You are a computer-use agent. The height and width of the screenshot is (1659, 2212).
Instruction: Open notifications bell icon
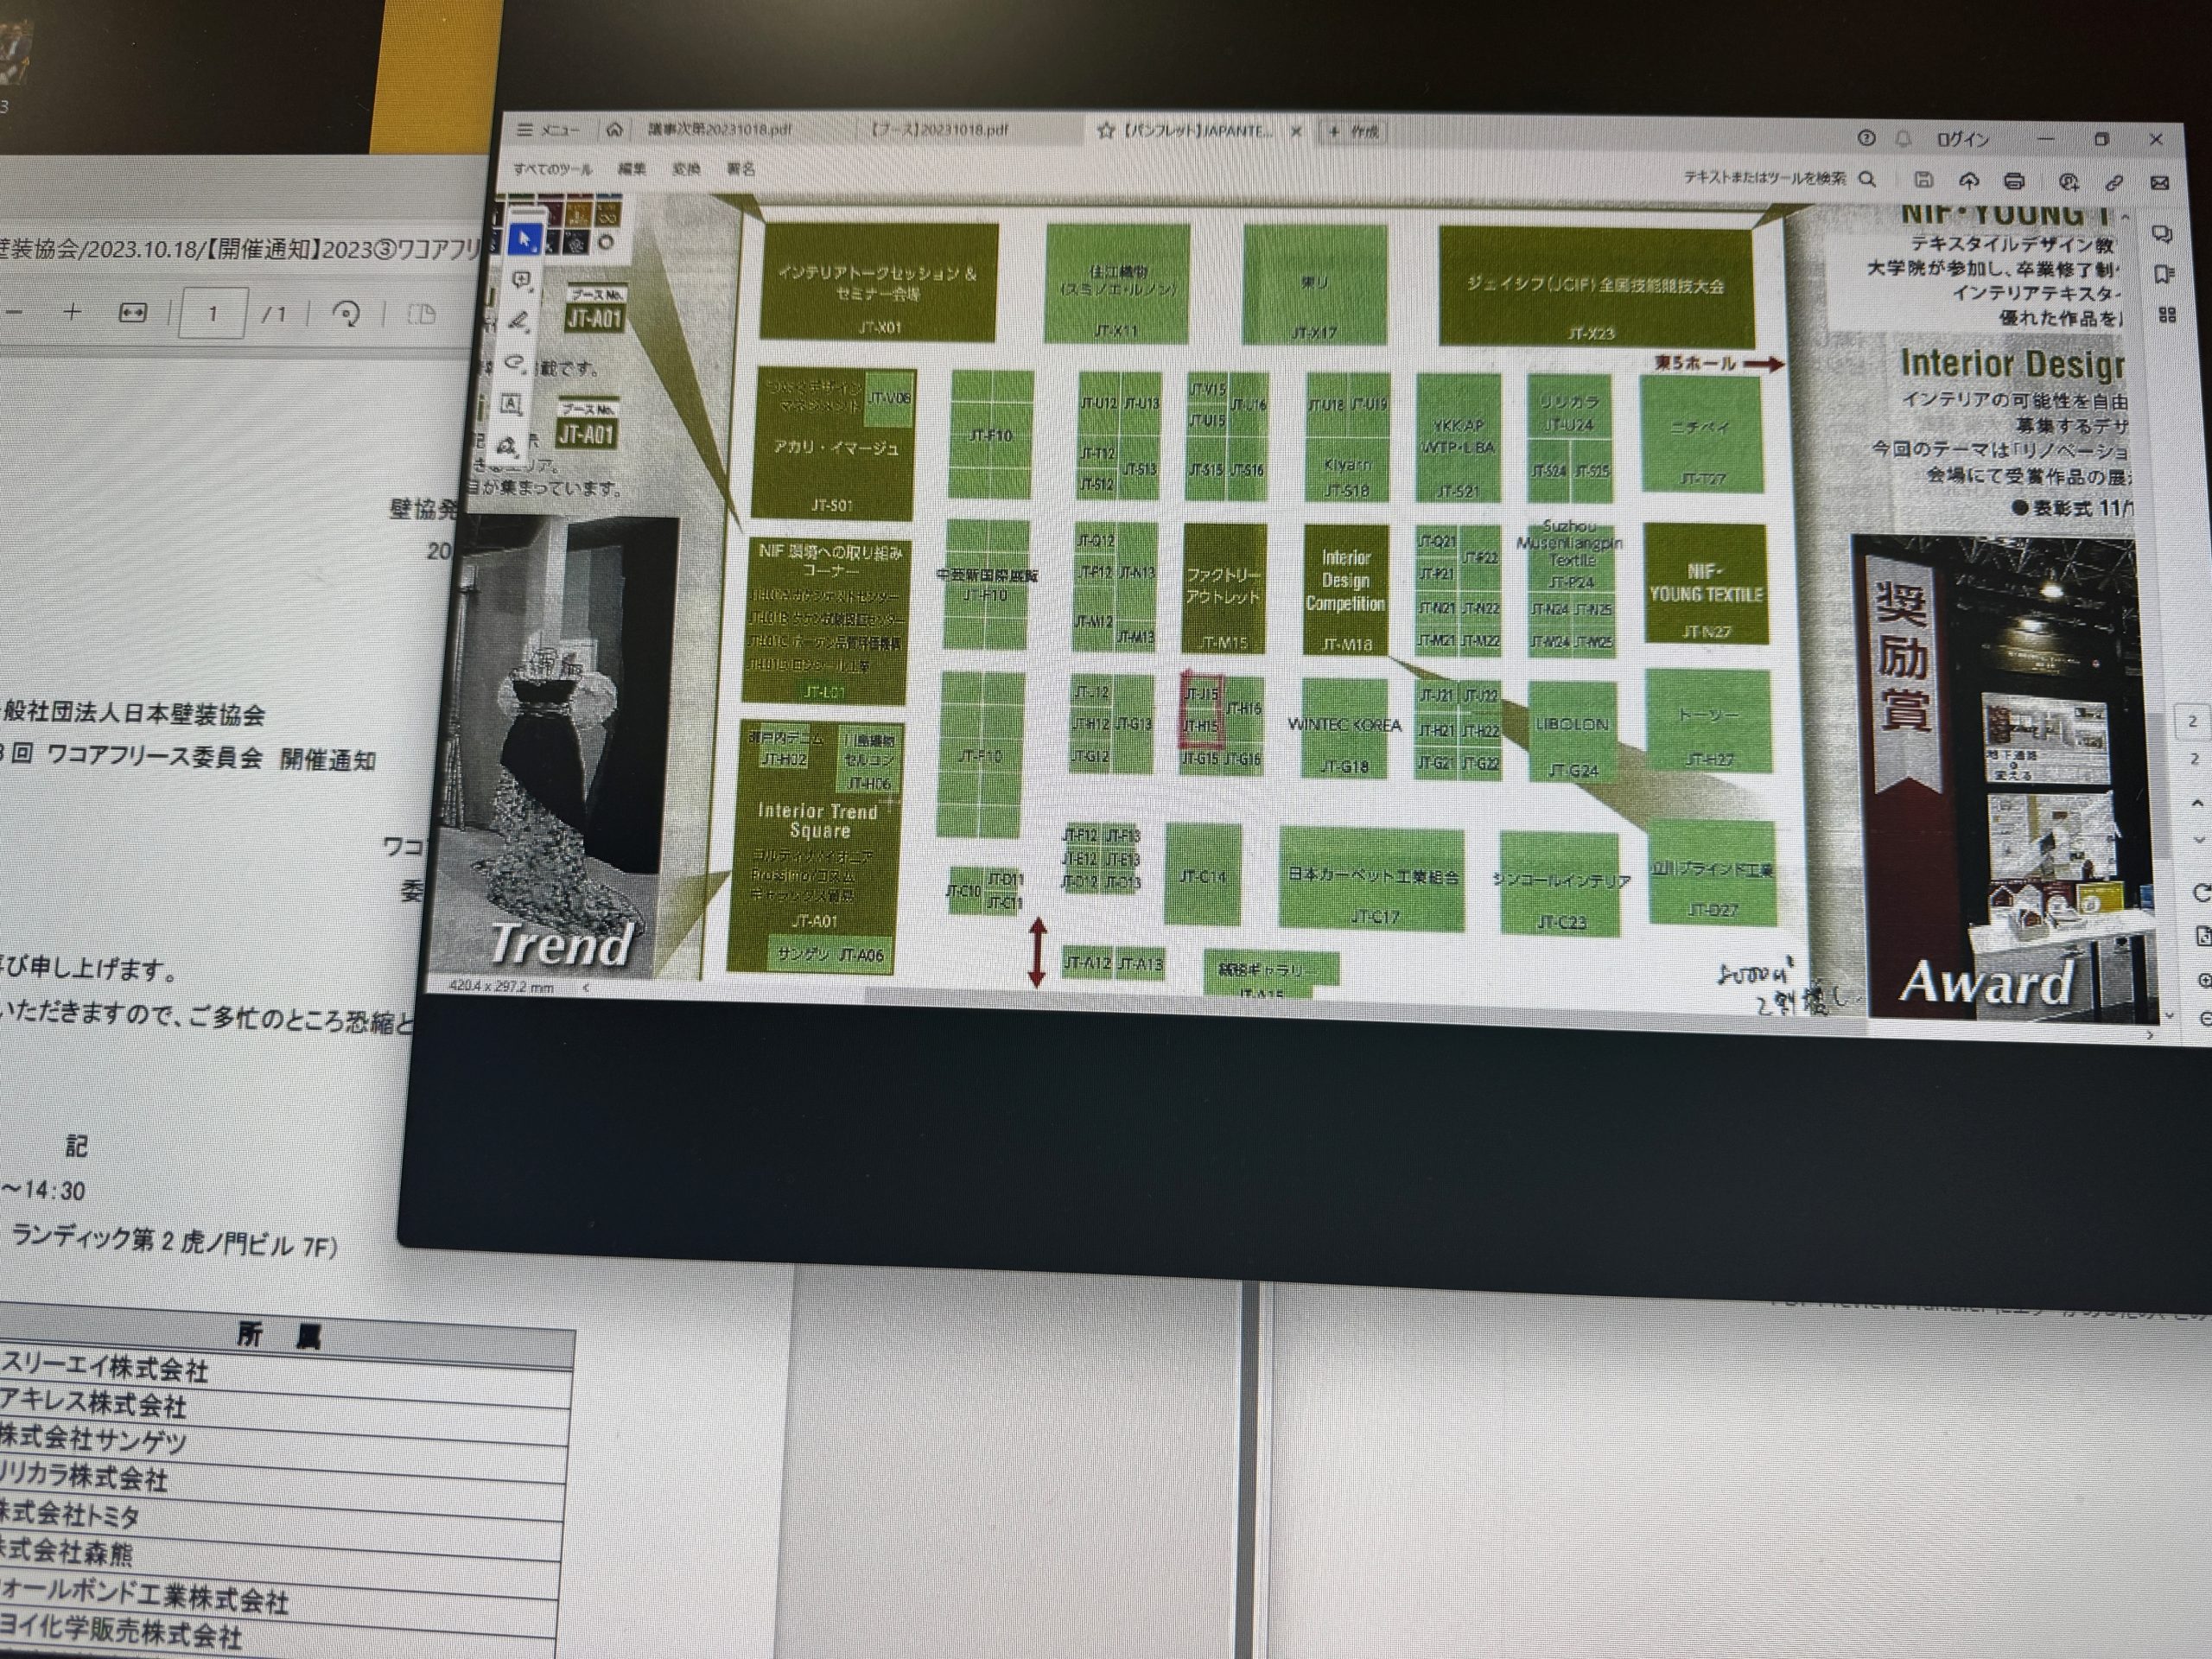[1904, 140]
